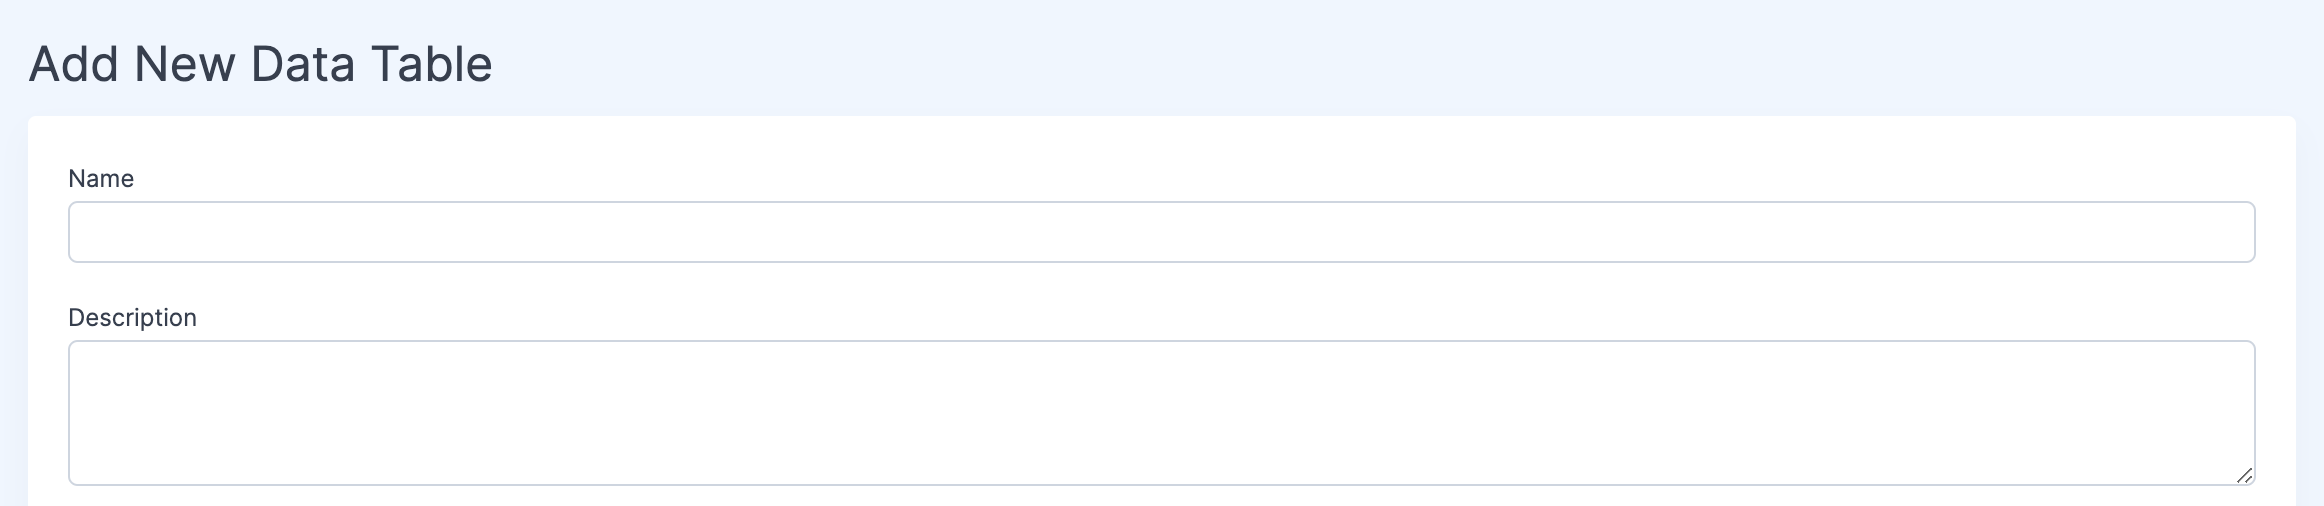This screenshot has height=506, width=2324.
Task: Click the Description textarea resize handle
Action: click(x=2244, y=476)
